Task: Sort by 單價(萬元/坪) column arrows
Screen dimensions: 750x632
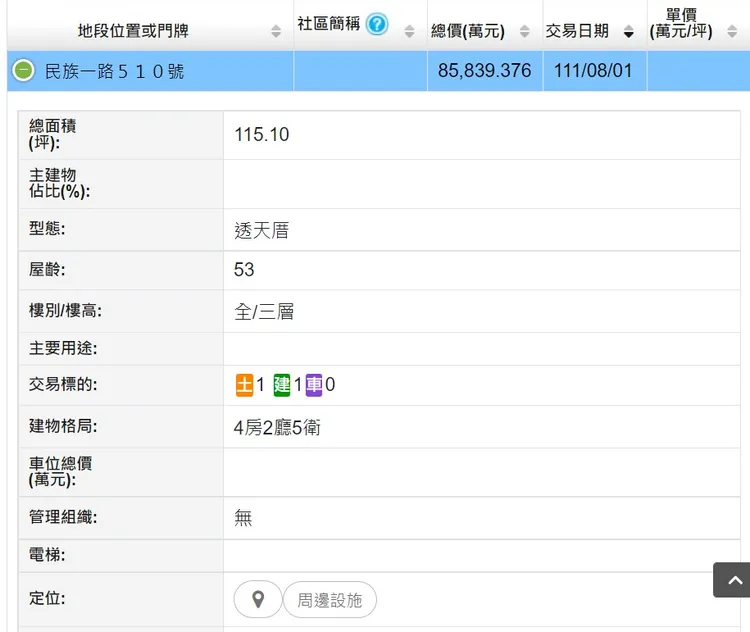Action: (x=732, y=32)
